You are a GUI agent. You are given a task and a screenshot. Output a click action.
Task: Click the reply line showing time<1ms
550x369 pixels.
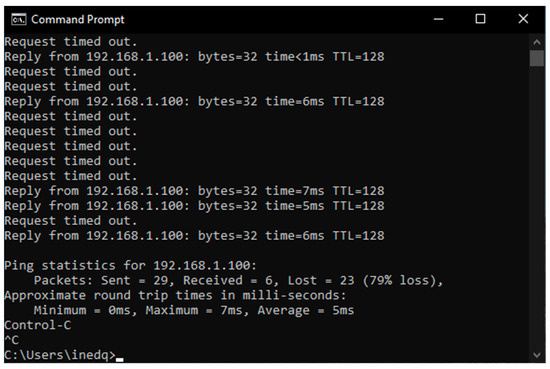194,56
